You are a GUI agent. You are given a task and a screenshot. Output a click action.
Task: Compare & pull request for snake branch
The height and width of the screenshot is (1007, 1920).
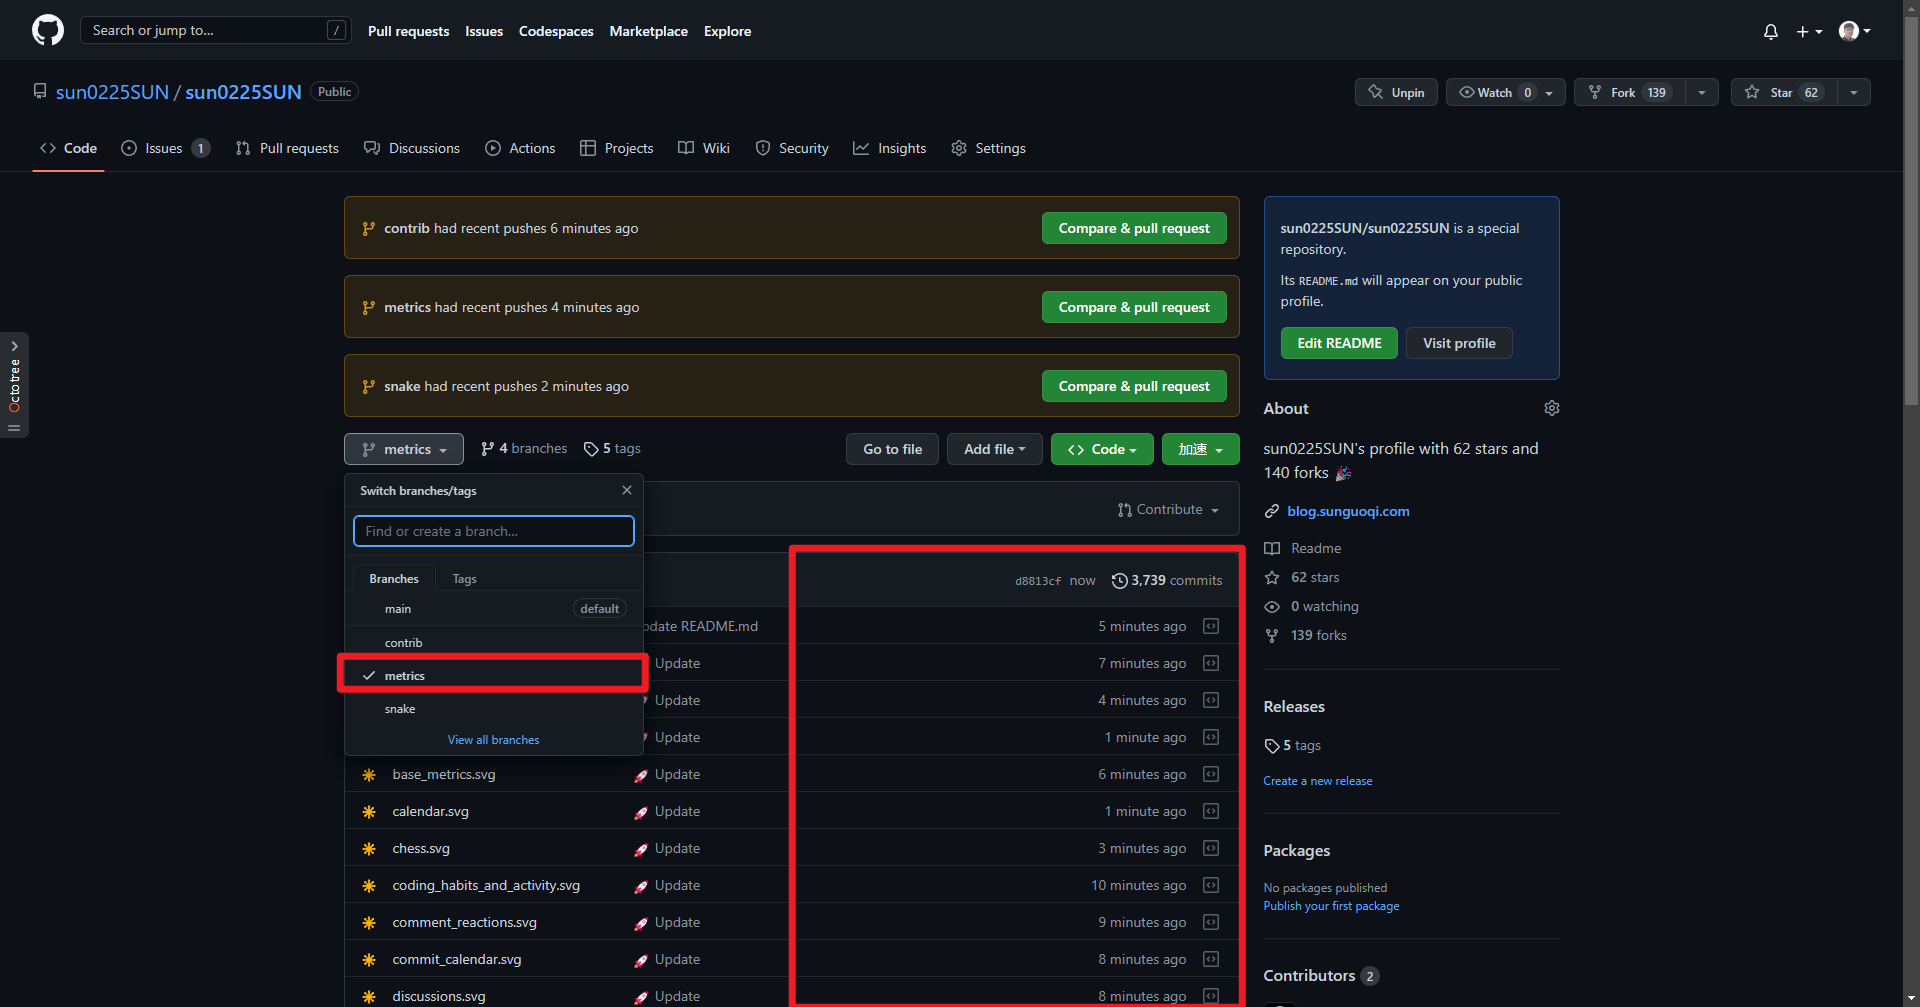[x=1134, y=386]
